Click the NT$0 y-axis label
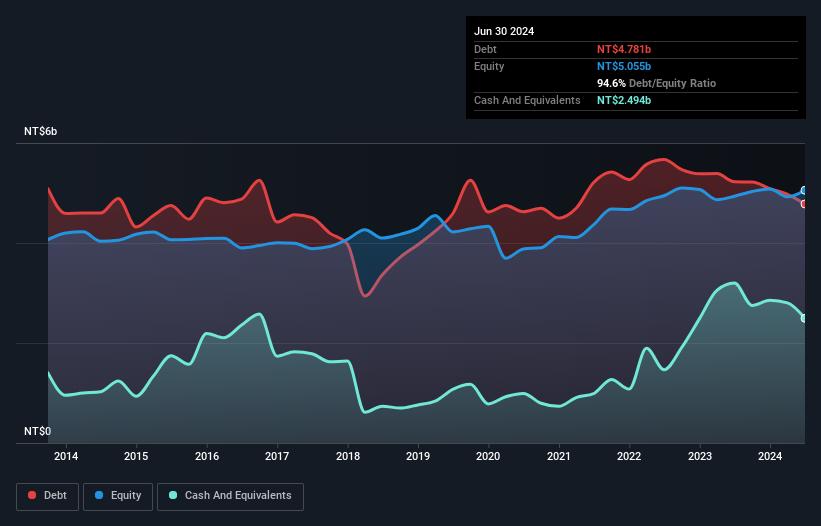 tap(38, 431)
